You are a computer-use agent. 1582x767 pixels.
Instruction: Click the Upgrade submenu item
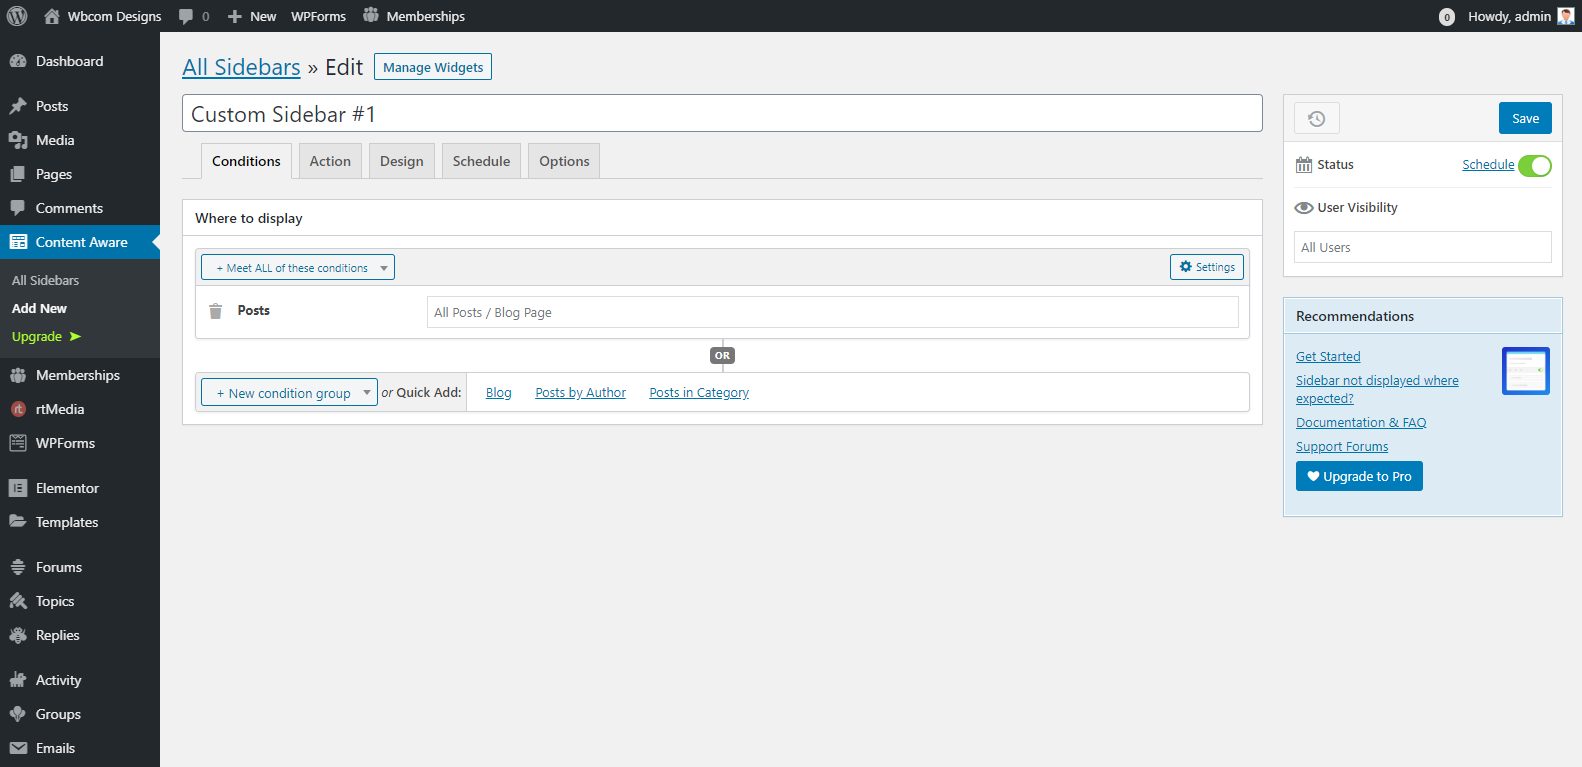coord(46,337)
